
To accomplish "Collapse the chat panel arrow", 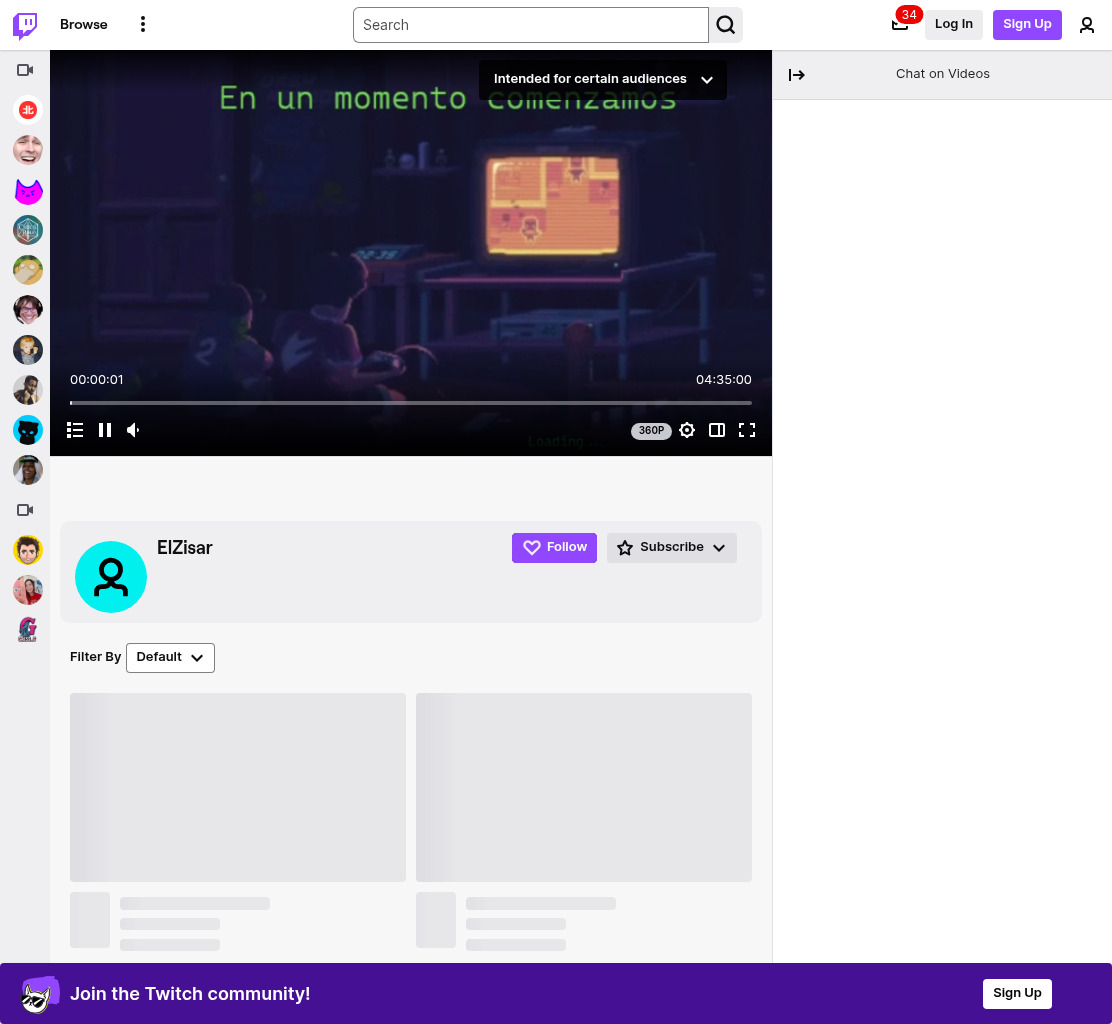I will click(796, 74).
